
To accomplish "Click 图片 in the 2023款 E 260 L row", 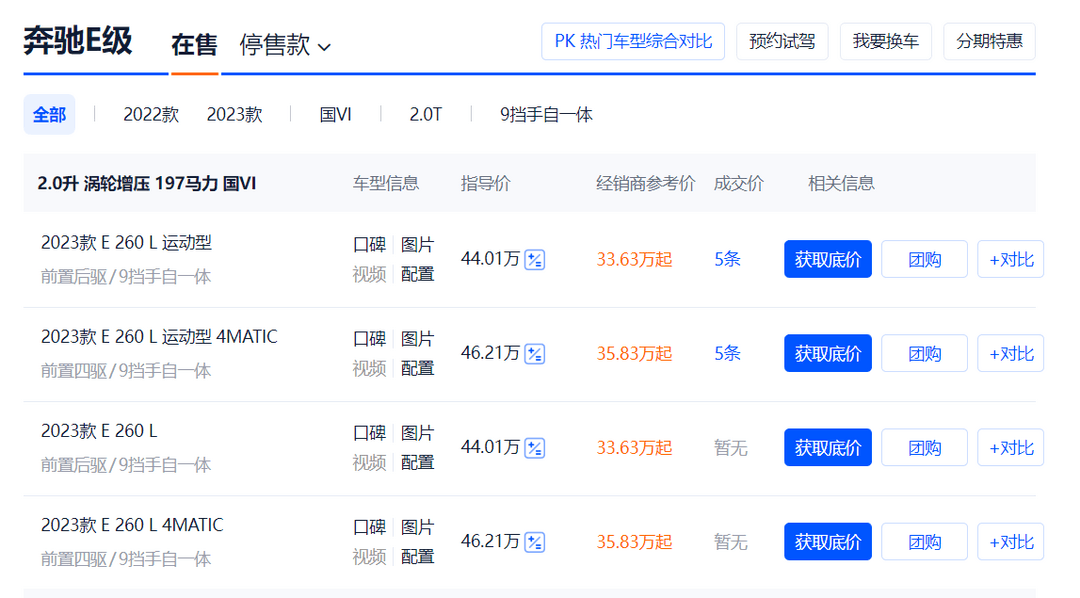I will point(417,433).
